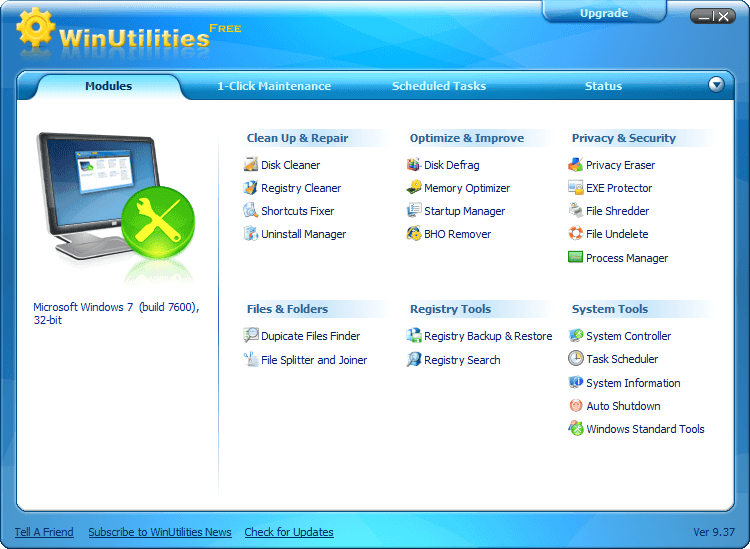Click the Check for Updates link
The image size is (750, 549).
289,532
